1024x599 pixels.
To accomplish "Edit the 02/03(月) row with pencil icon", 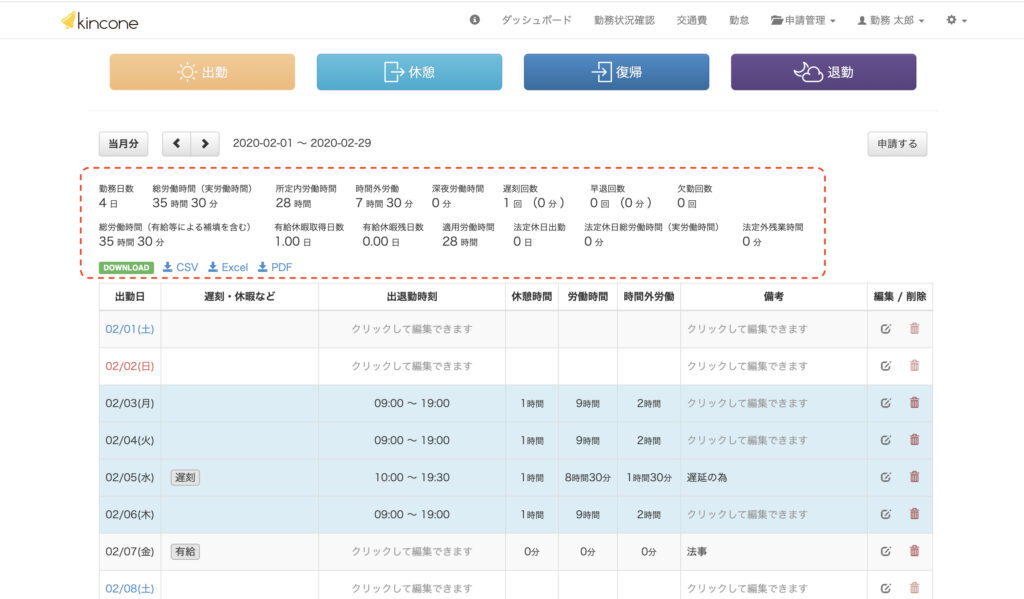I will 886,404.
